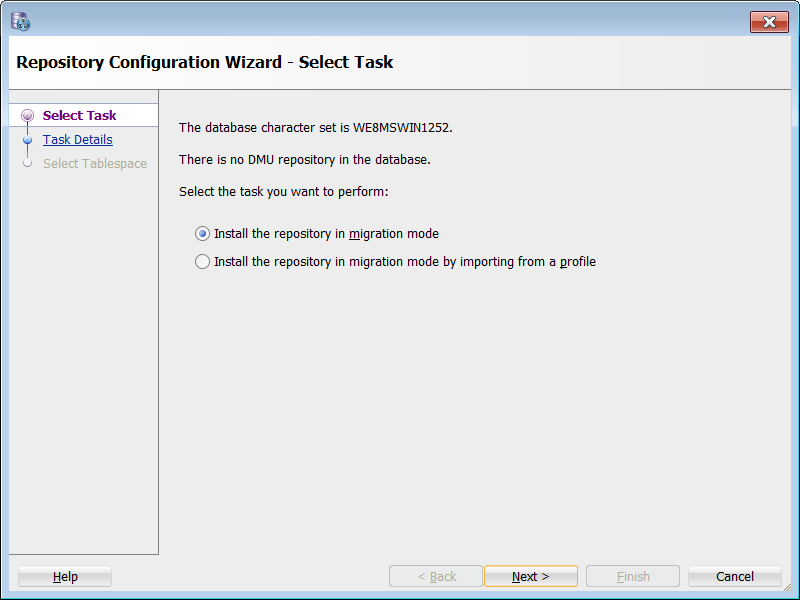
Task: Click the greyed-out Back button
Action: (436, 577)
